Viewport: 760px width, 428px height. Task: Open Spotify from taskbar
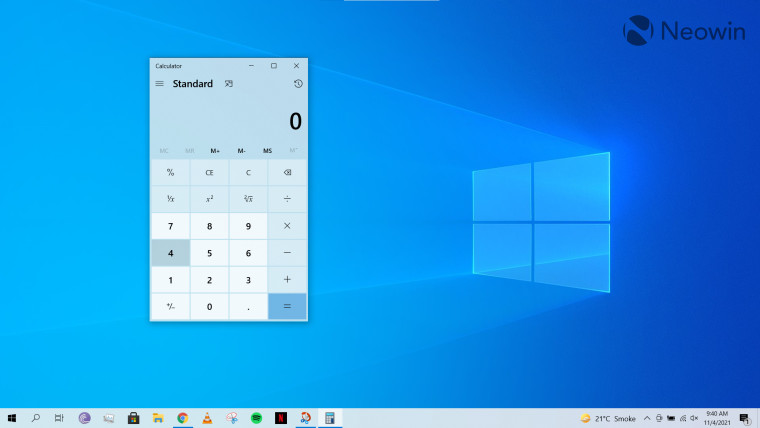coord(256,418)
